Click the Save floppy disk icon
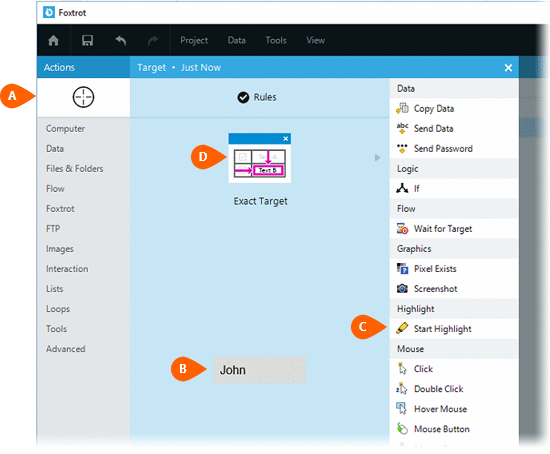Image resolution: width=550 pixels, height=454 pixels. [87, 41]
